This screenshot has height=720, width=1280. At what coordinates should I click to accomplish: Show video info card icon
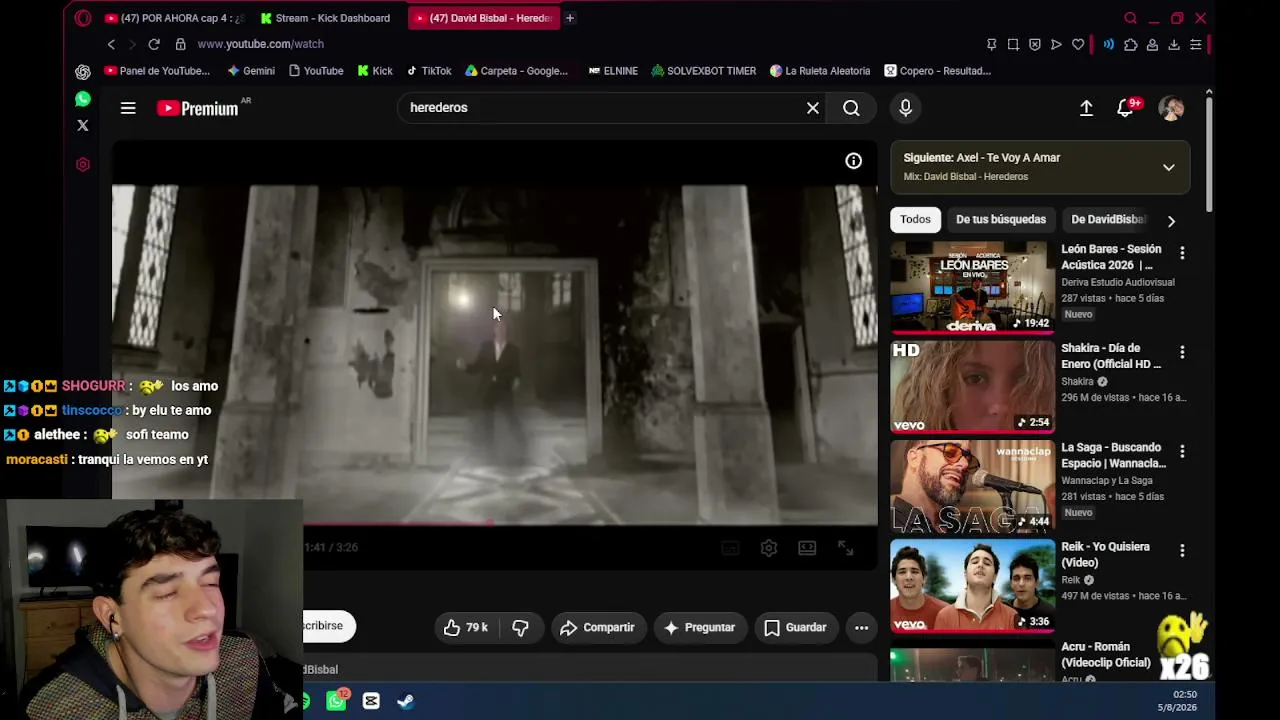tap(853, 161)
